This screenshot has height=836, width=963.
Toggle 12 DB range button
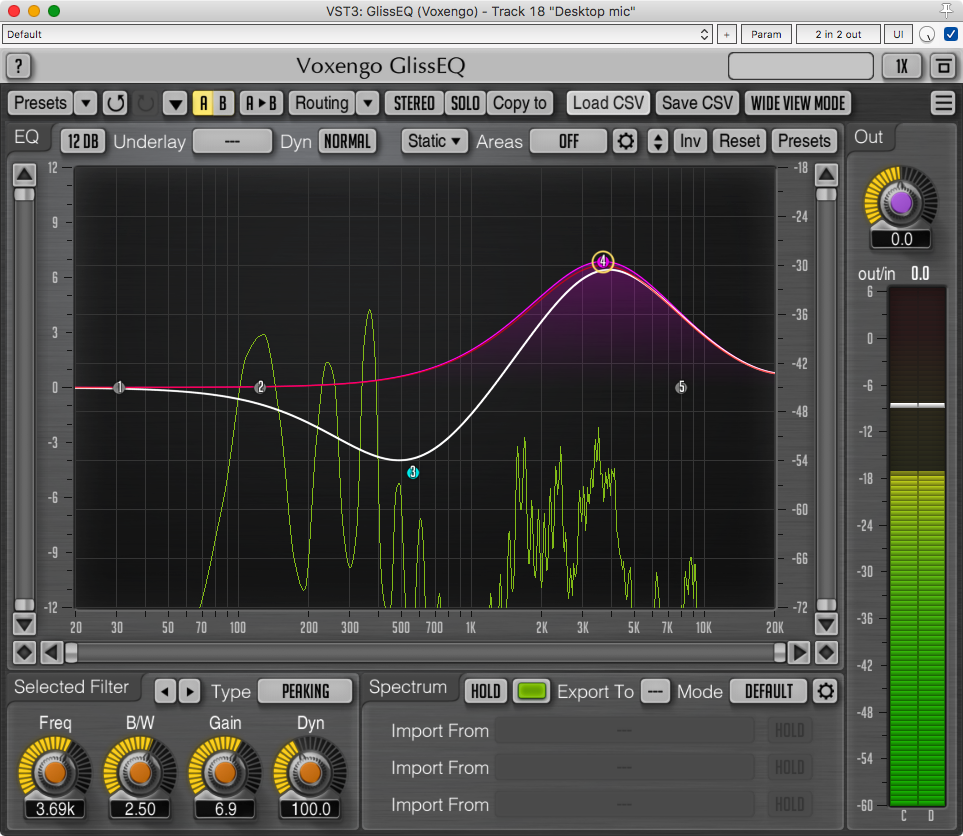83,141
